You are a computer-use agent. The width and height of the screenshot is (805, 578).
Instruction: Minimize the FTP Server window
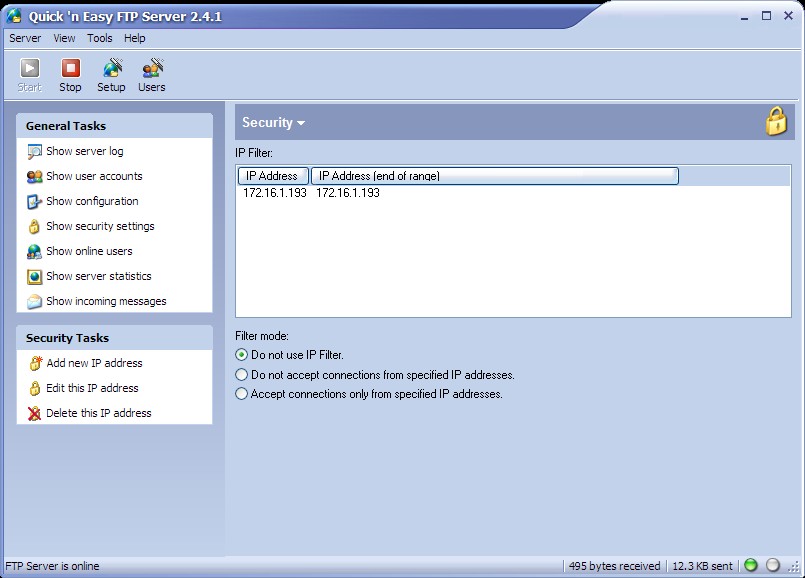click(x=744, y=16)
